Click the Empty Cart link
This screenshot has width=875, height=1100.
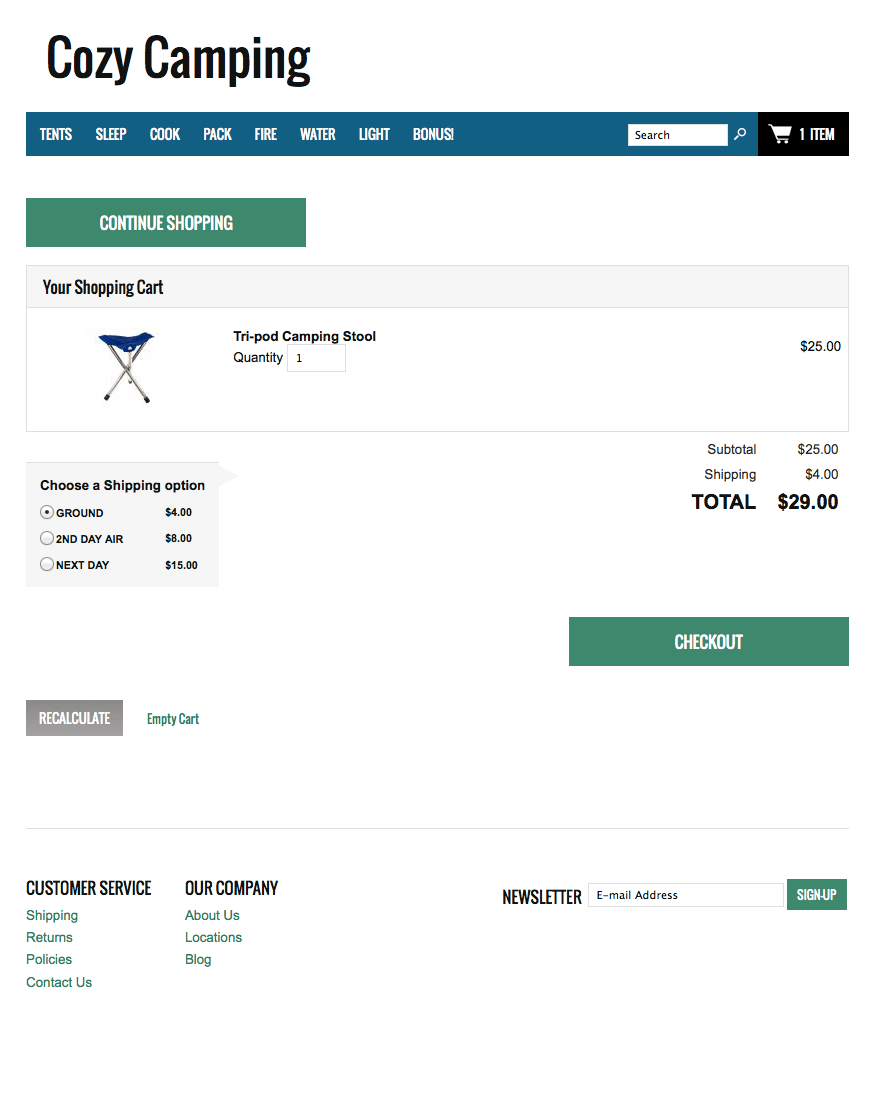pos(173,719)
